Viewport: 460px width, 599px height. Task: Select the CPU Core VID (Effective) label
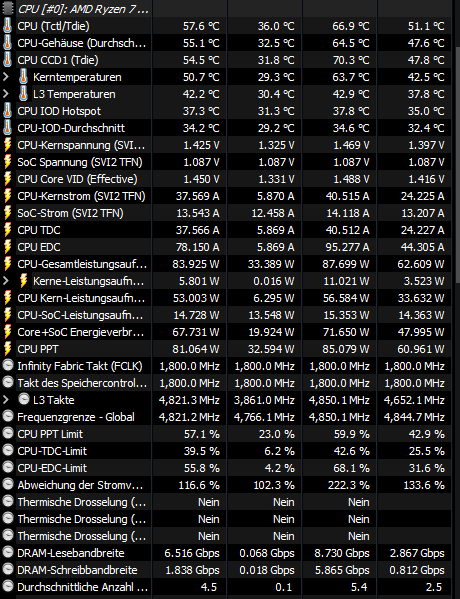pos(77,179)
